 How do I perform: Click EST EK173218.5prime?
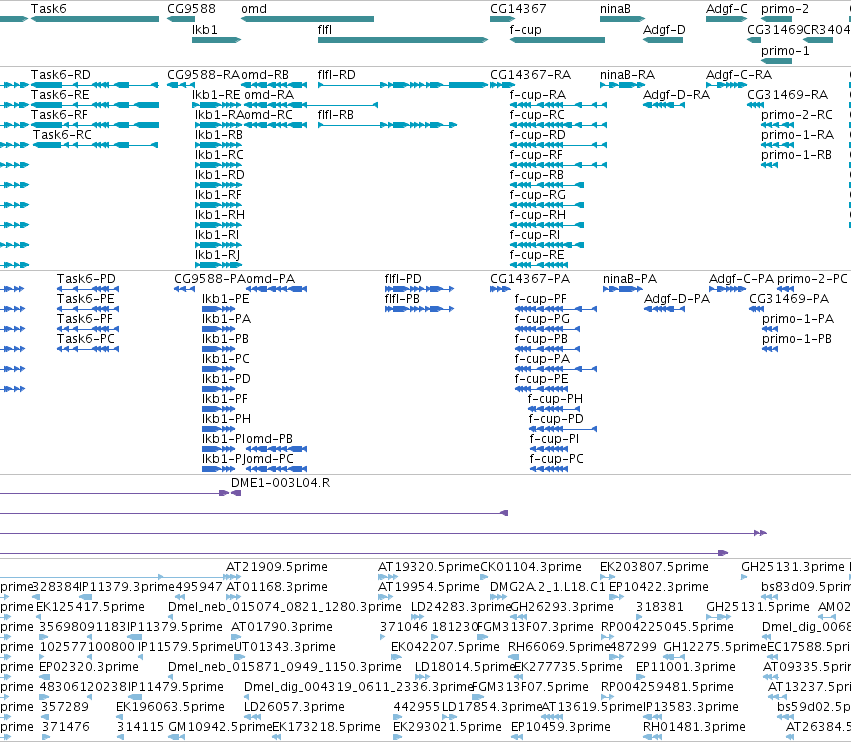point(276,737)
